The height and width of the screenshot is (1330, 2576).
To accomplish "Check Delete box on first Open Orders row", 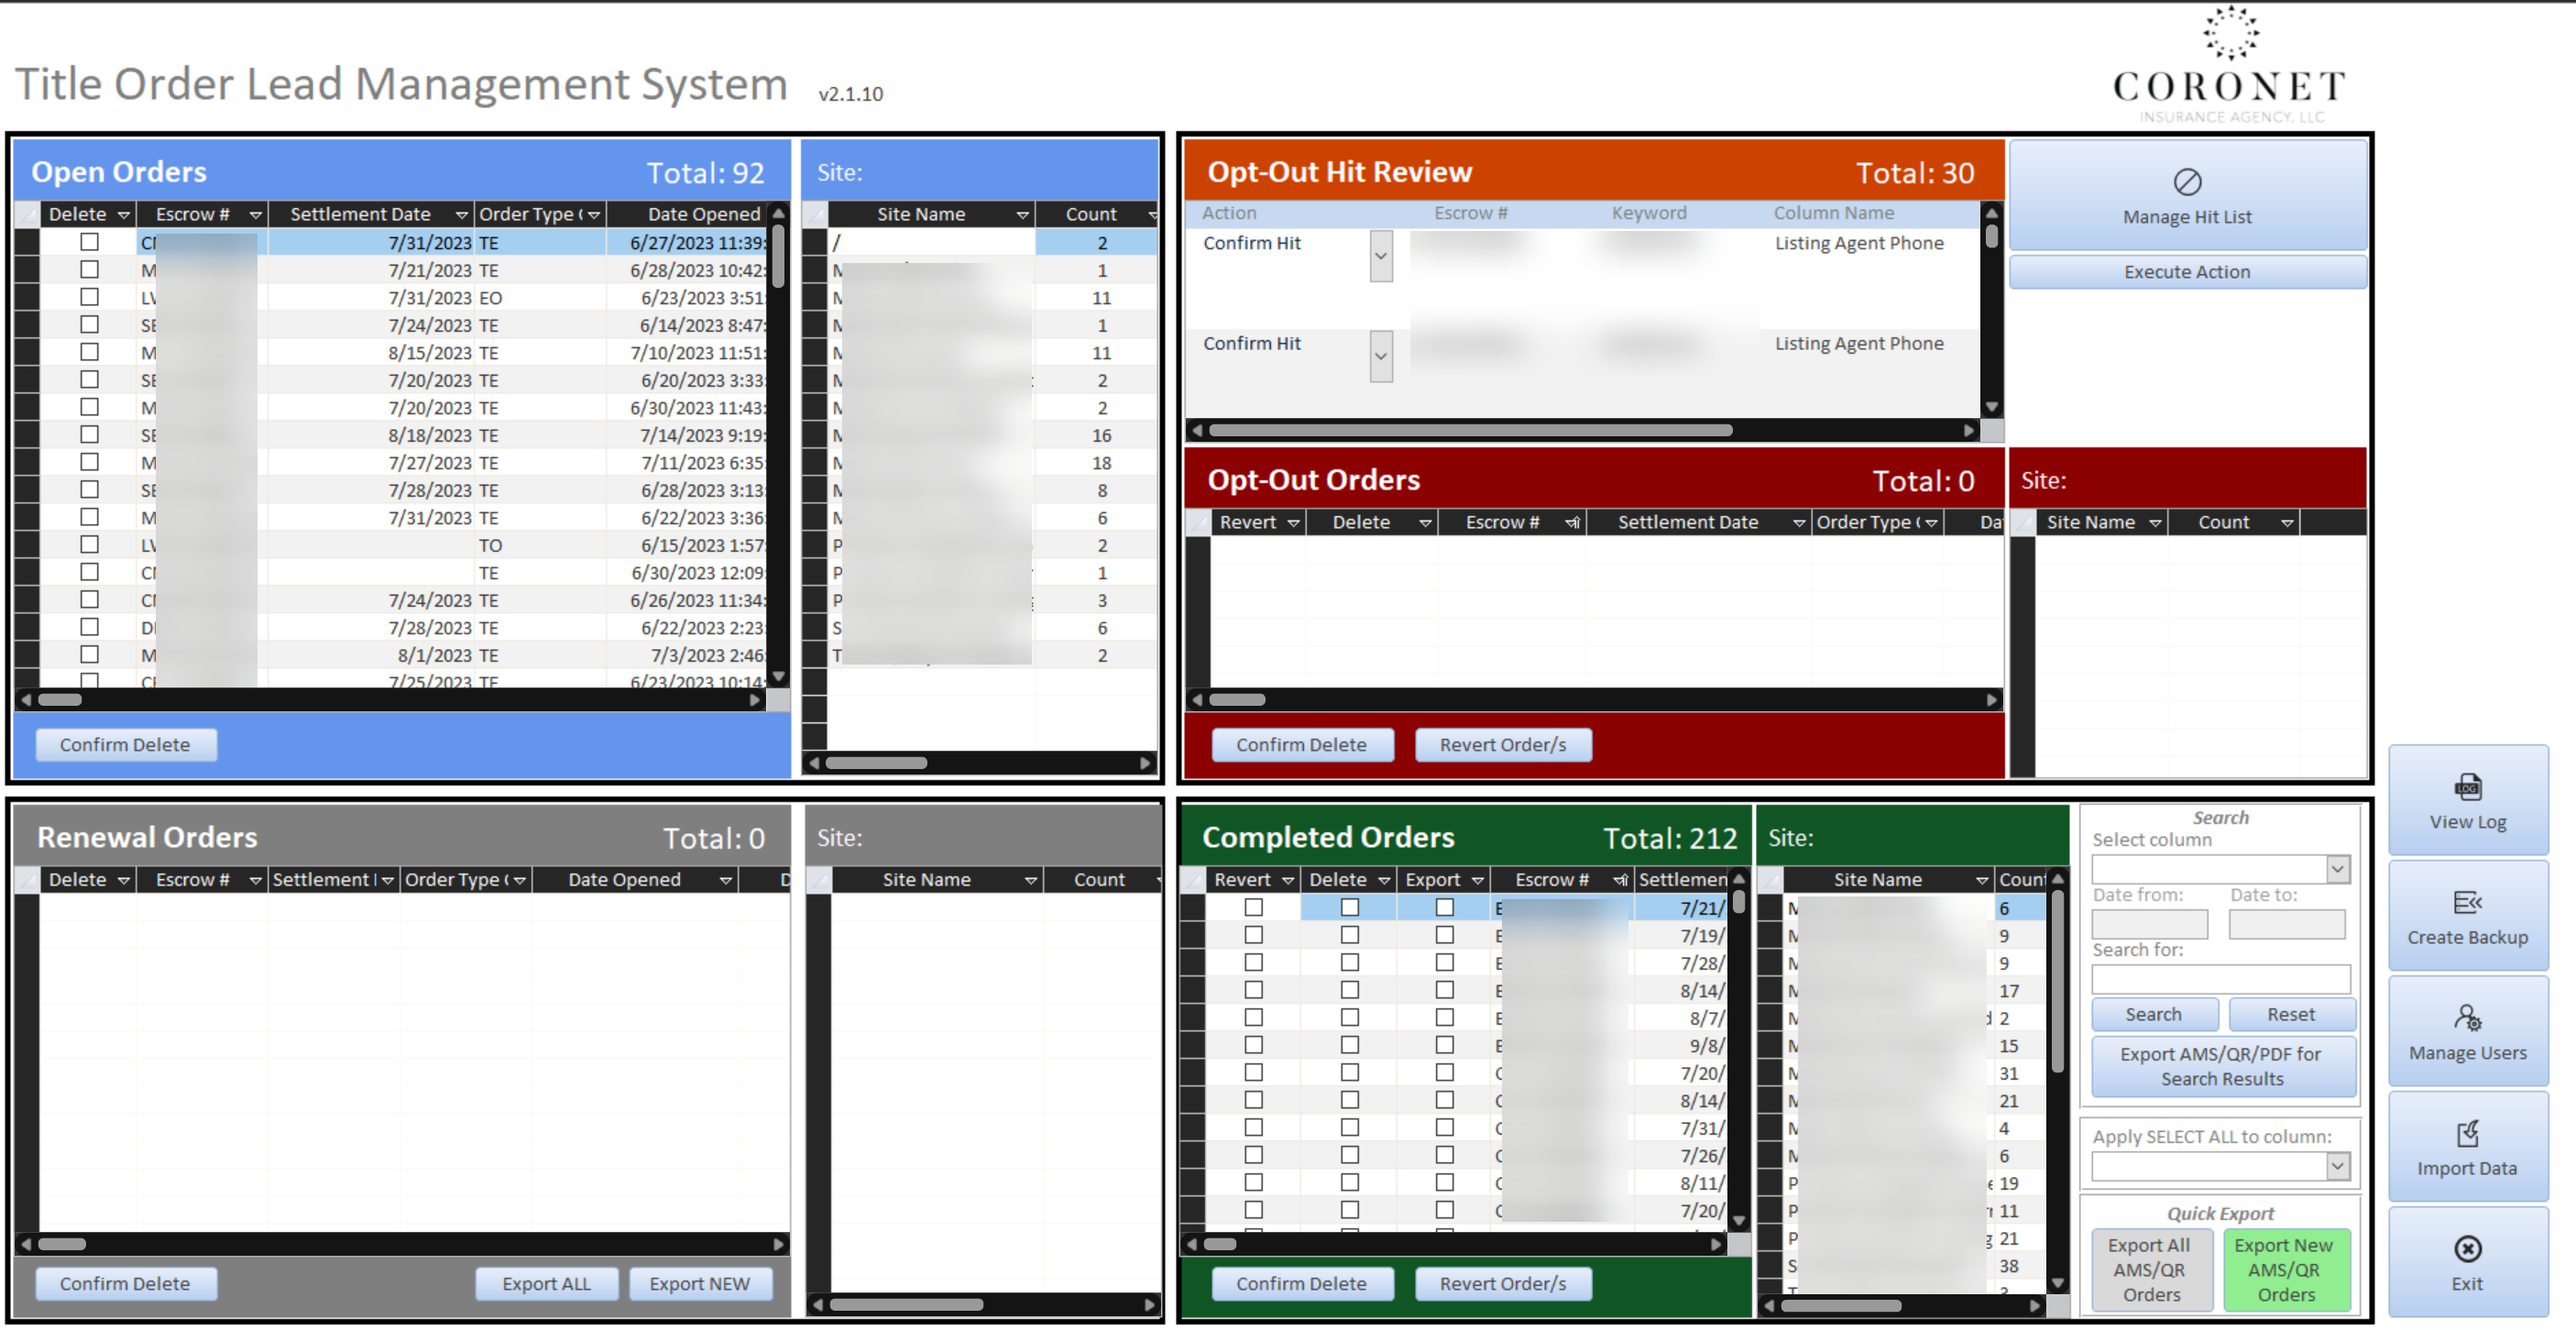I will 90,242.
